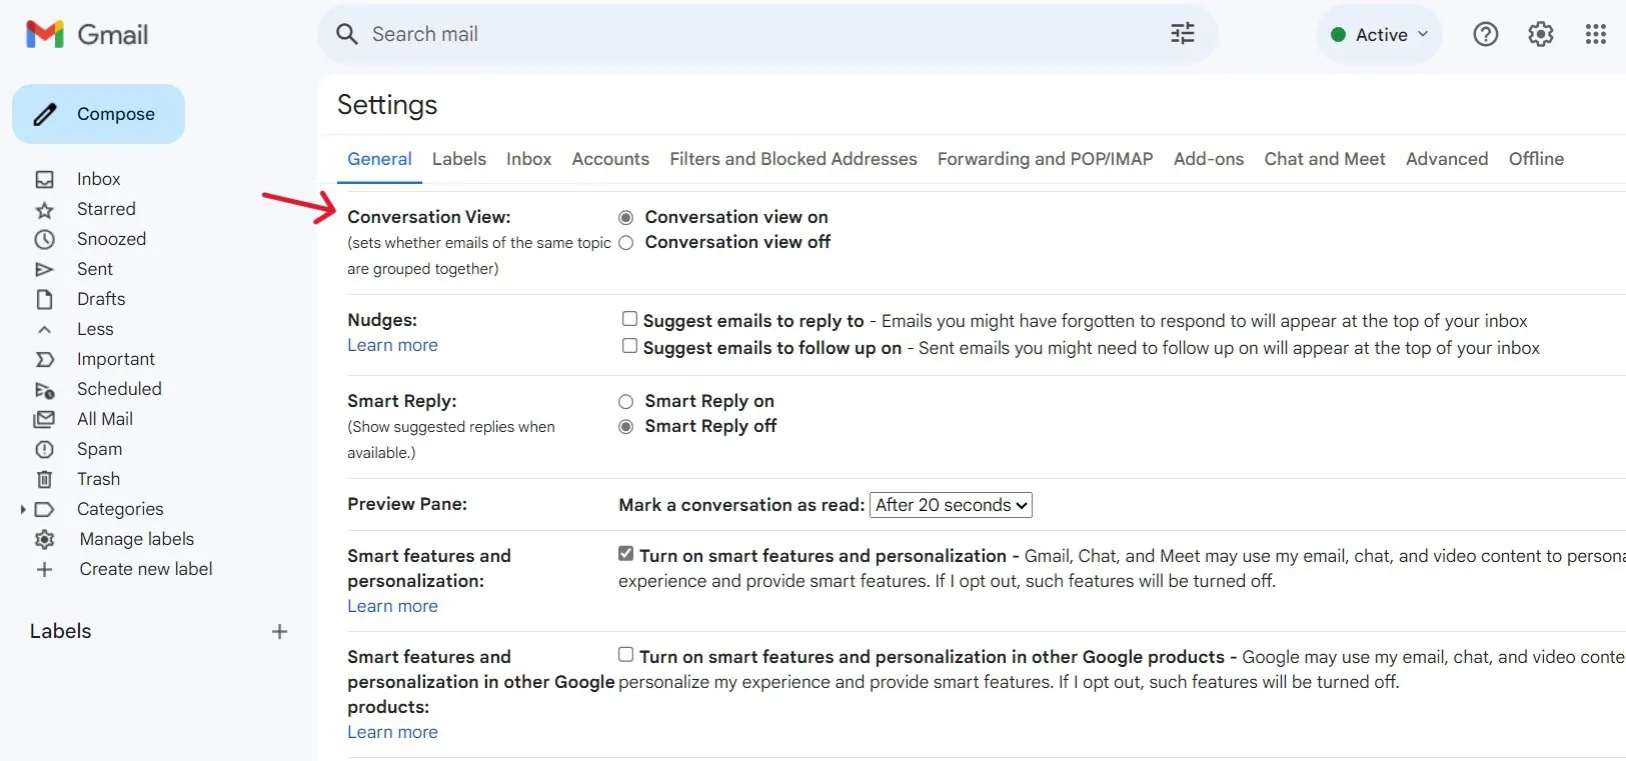Collapse the sidebar with Less chevron
Screen dimensions: 1626x761
coord(44,329)
